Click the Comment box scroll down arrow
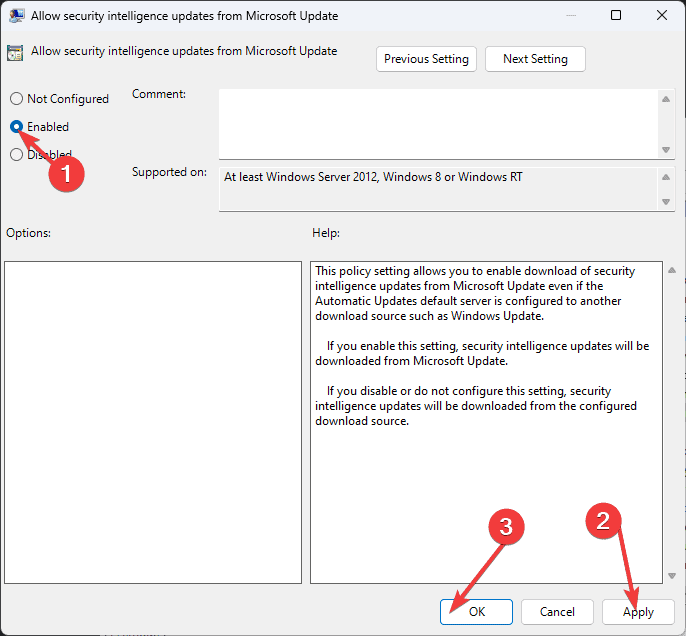This screenshot has height=636, width=686. pyautogui.click(x=666, y=150)
